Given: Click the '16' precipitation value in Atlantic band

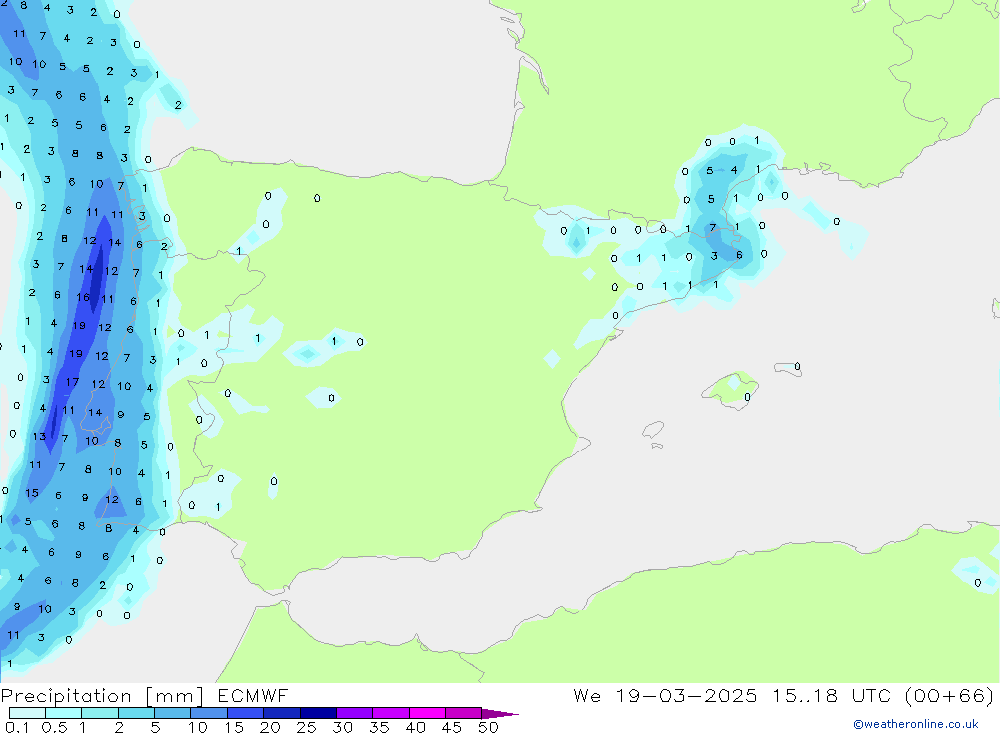Looking at the screenshot, I should 83,297.
